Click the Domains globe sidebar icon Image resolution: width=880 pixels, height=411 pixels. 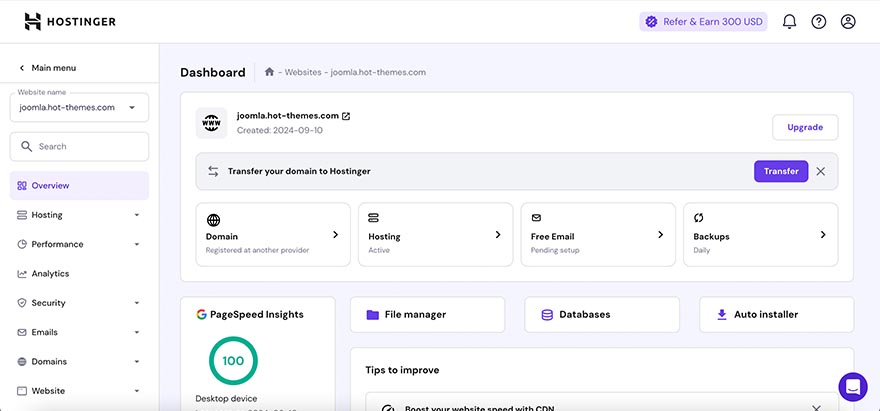(x=22, y=362)
